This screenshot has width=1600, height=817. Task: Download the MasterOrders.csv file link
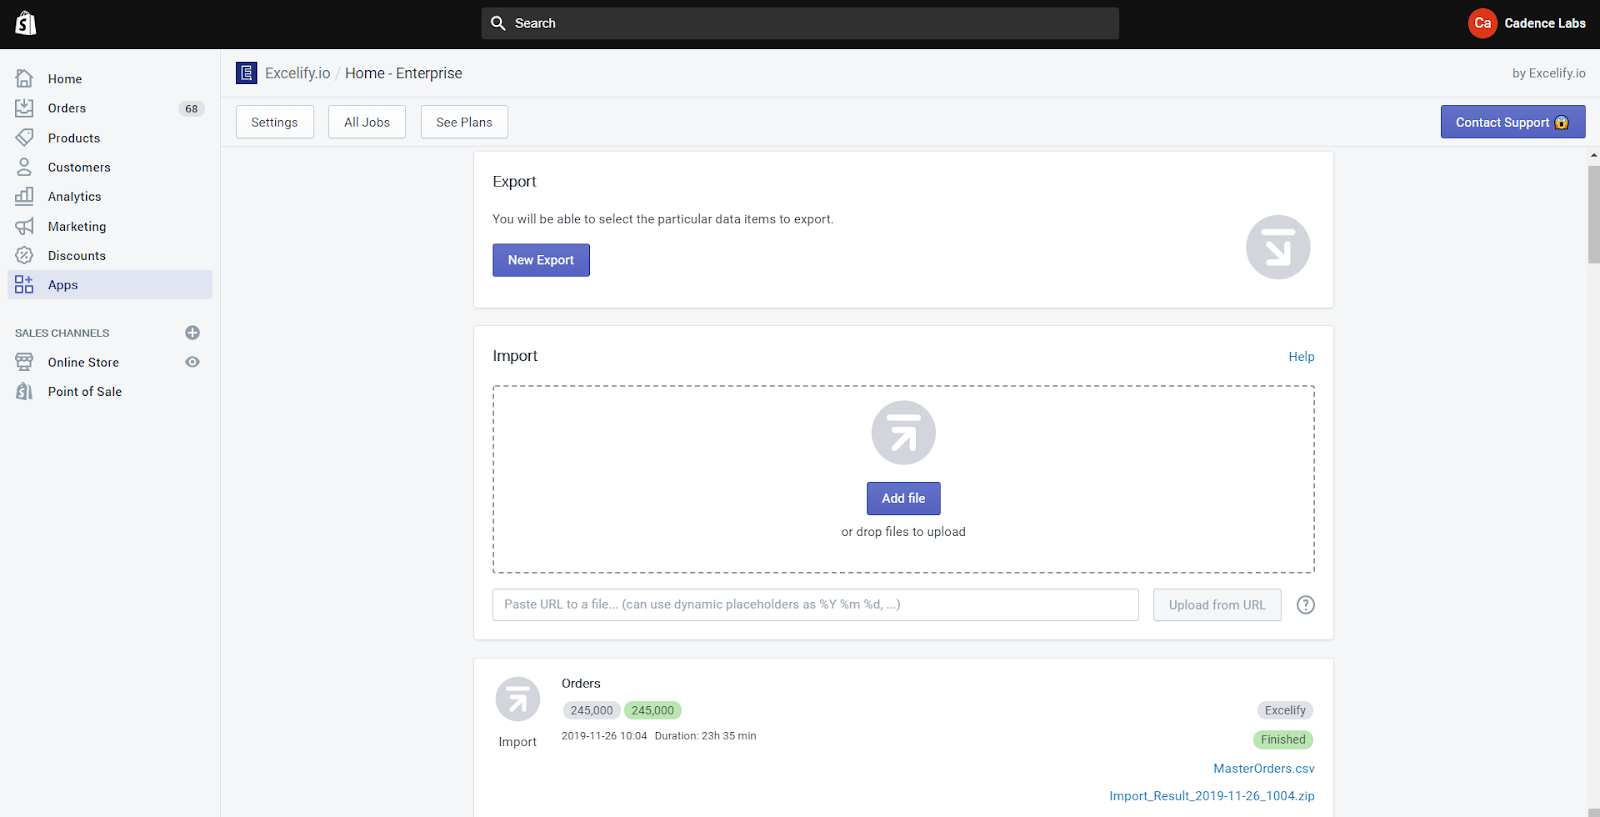coord(1264,769)
